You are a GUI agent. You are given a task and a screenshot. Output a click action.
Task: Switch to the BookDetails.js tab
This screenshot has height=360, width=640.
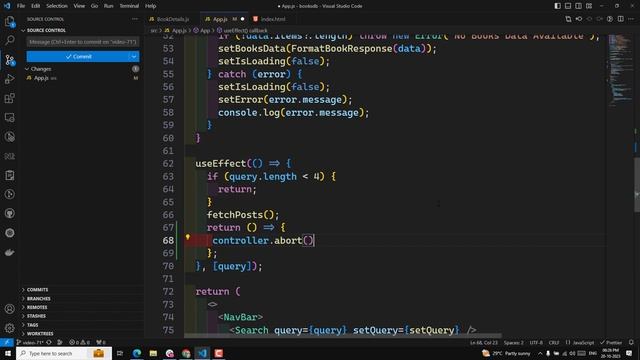tap(173, 19)
